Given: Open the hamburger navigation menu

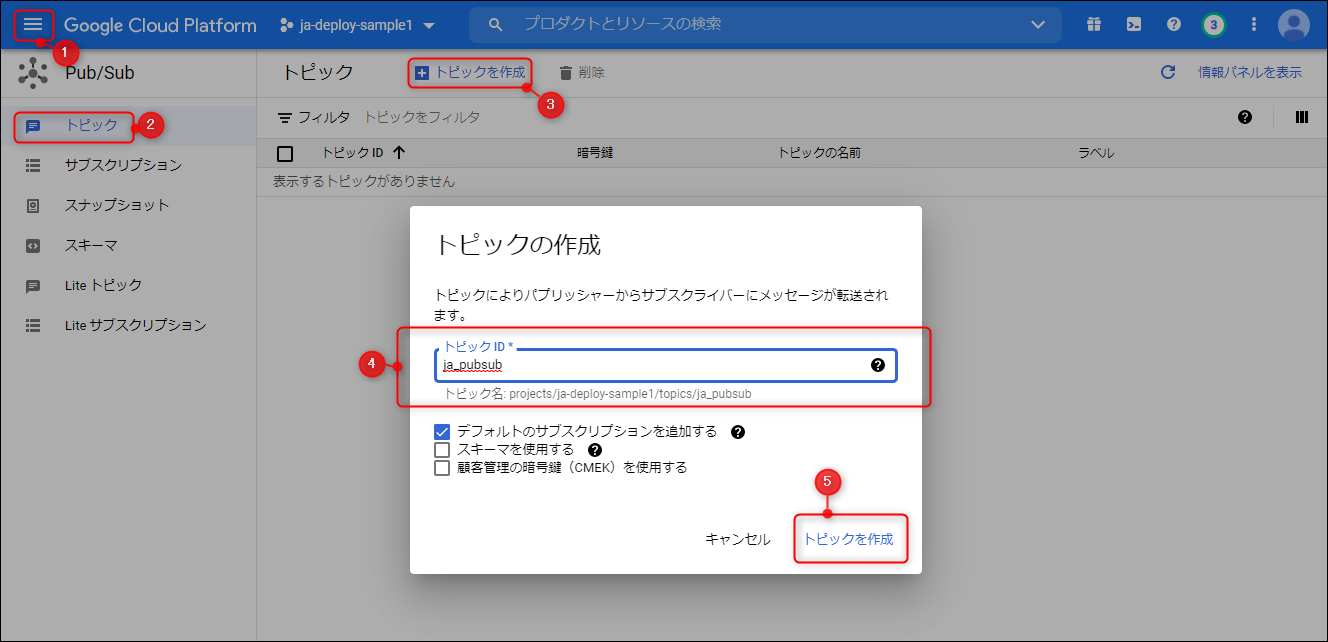Looking at the screenshot, I should tap(33, 25).
